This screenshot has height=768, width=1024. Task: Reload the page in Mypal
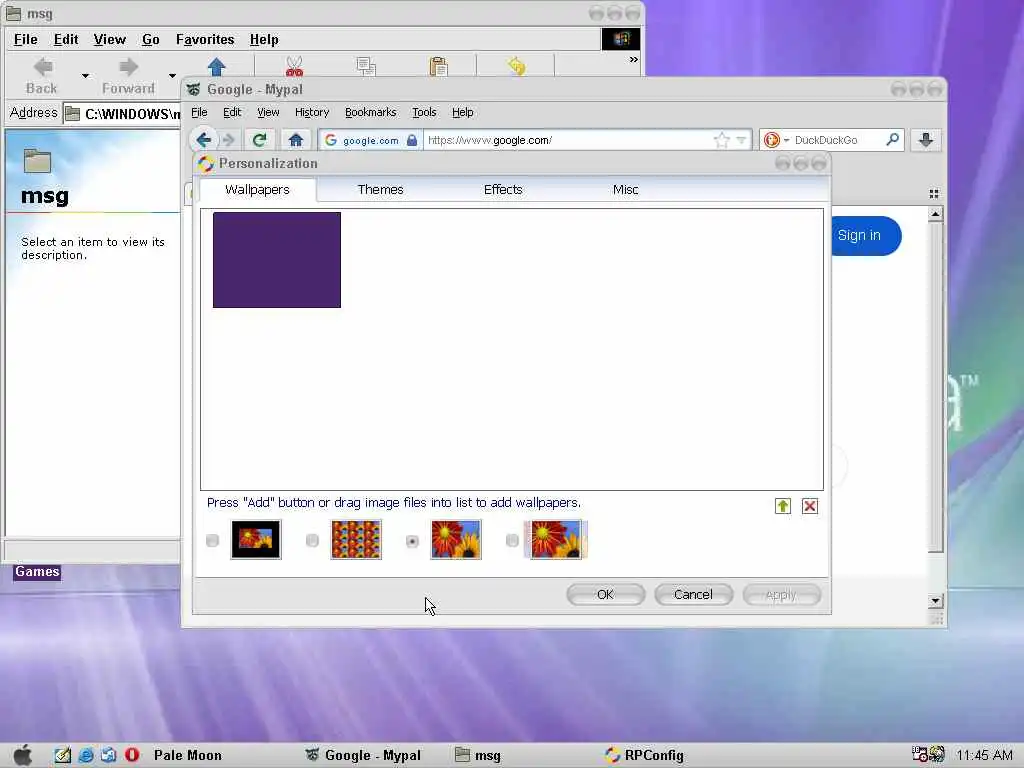tap(260, 140)
